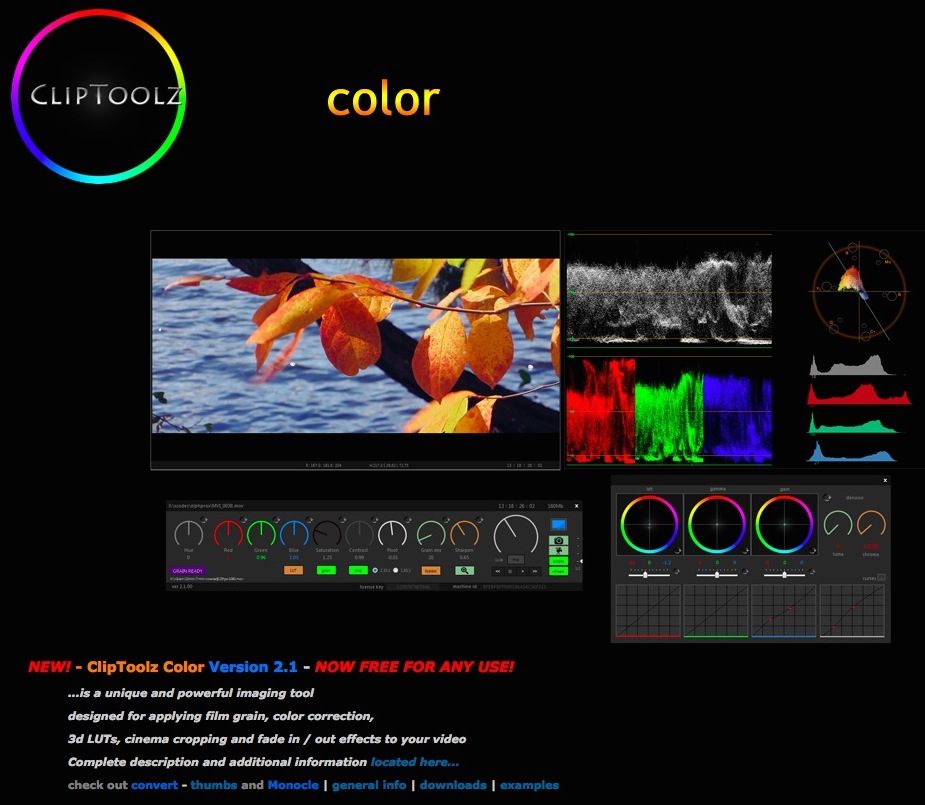This screenshot has width=925, height=805.
Task: Click the lift level slider handle
Action: (645, 574)
